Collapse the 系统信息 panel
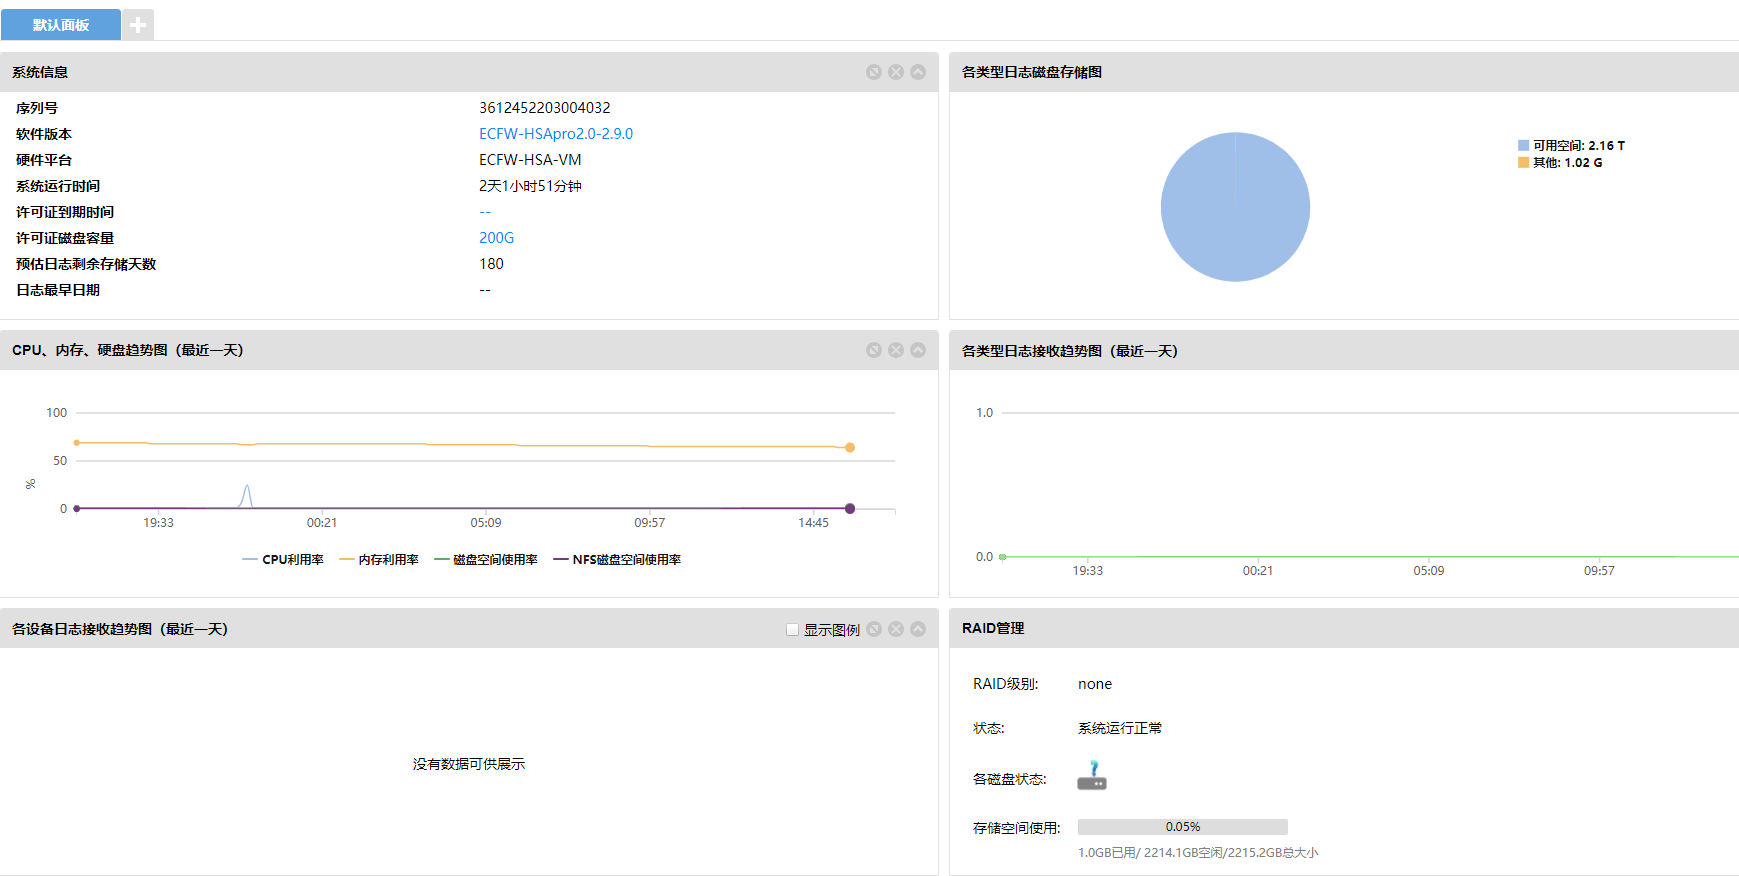The height and width of the screenshot is (876, 1739). coord(918,72)
